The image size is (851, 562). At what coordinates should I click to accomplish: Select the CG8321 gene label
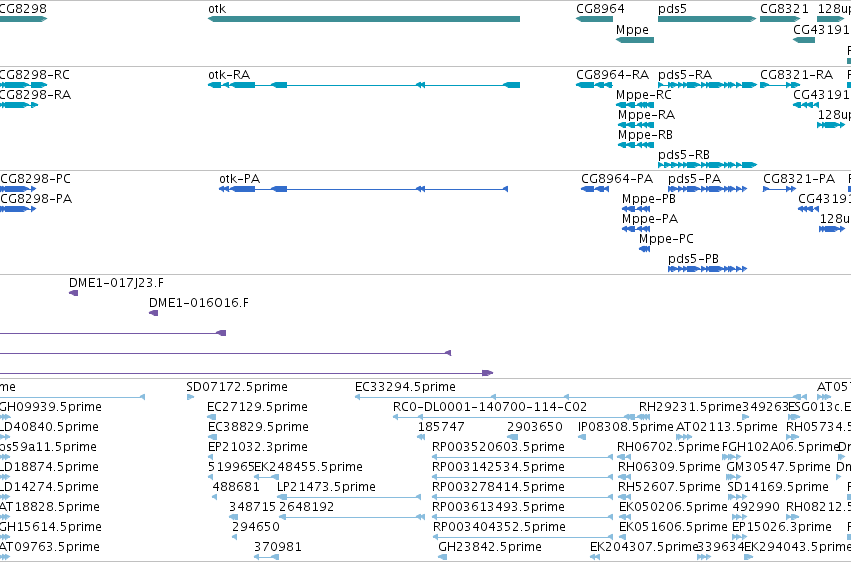(784, 9)
